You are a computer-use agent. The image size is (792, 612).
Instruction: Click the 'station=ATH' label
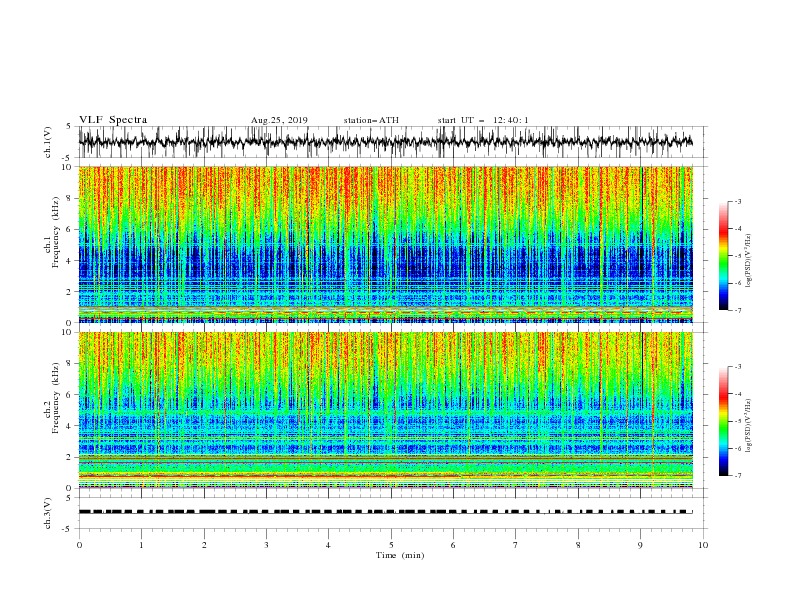tap(371, 120)
